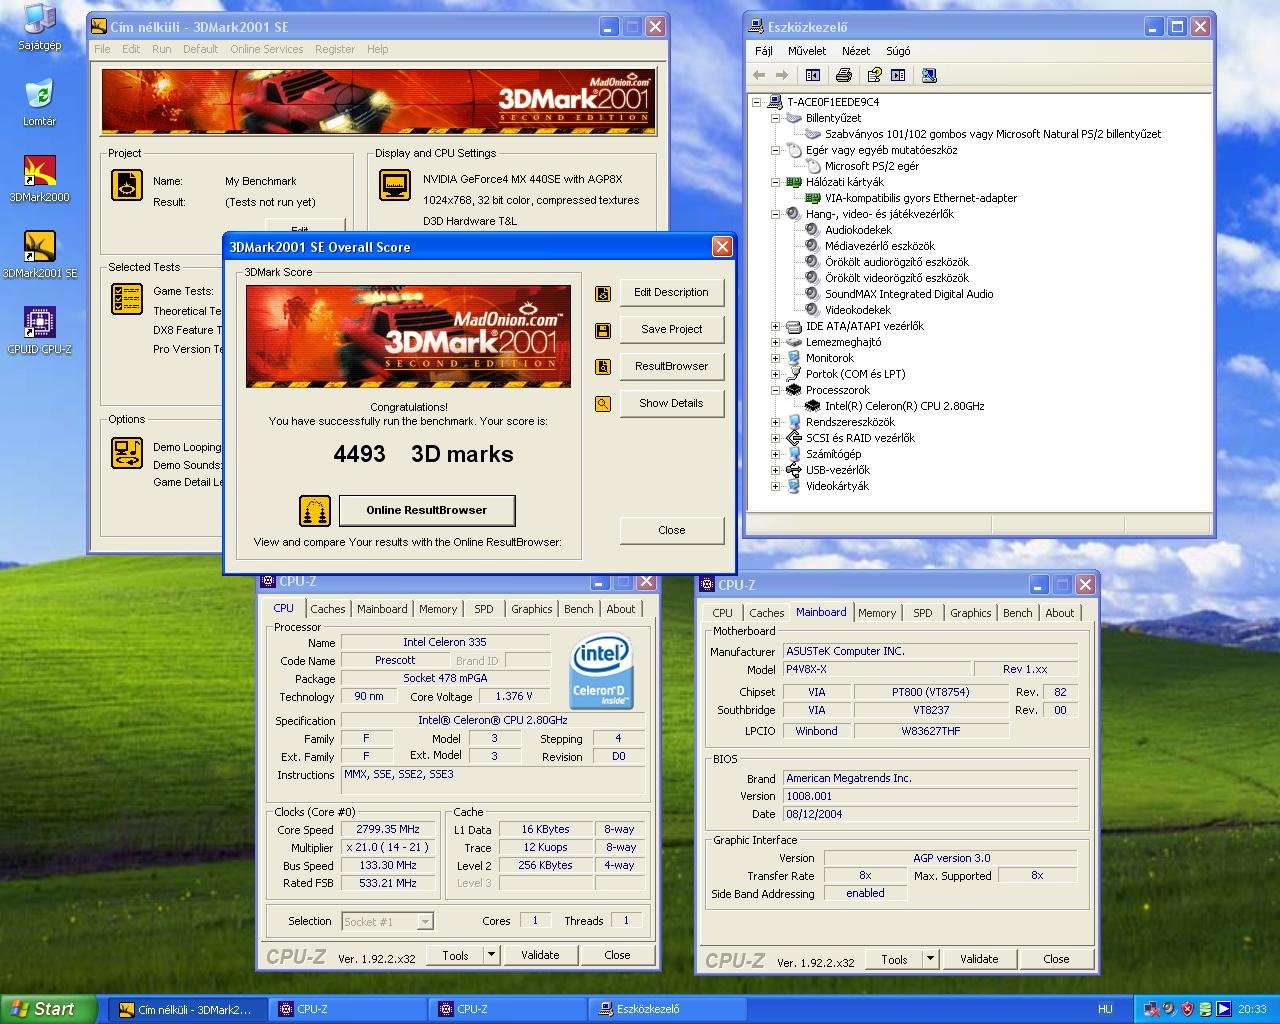
Task: Open Graphics tab in right CPU-Z window
Action: tap(971, 613)
